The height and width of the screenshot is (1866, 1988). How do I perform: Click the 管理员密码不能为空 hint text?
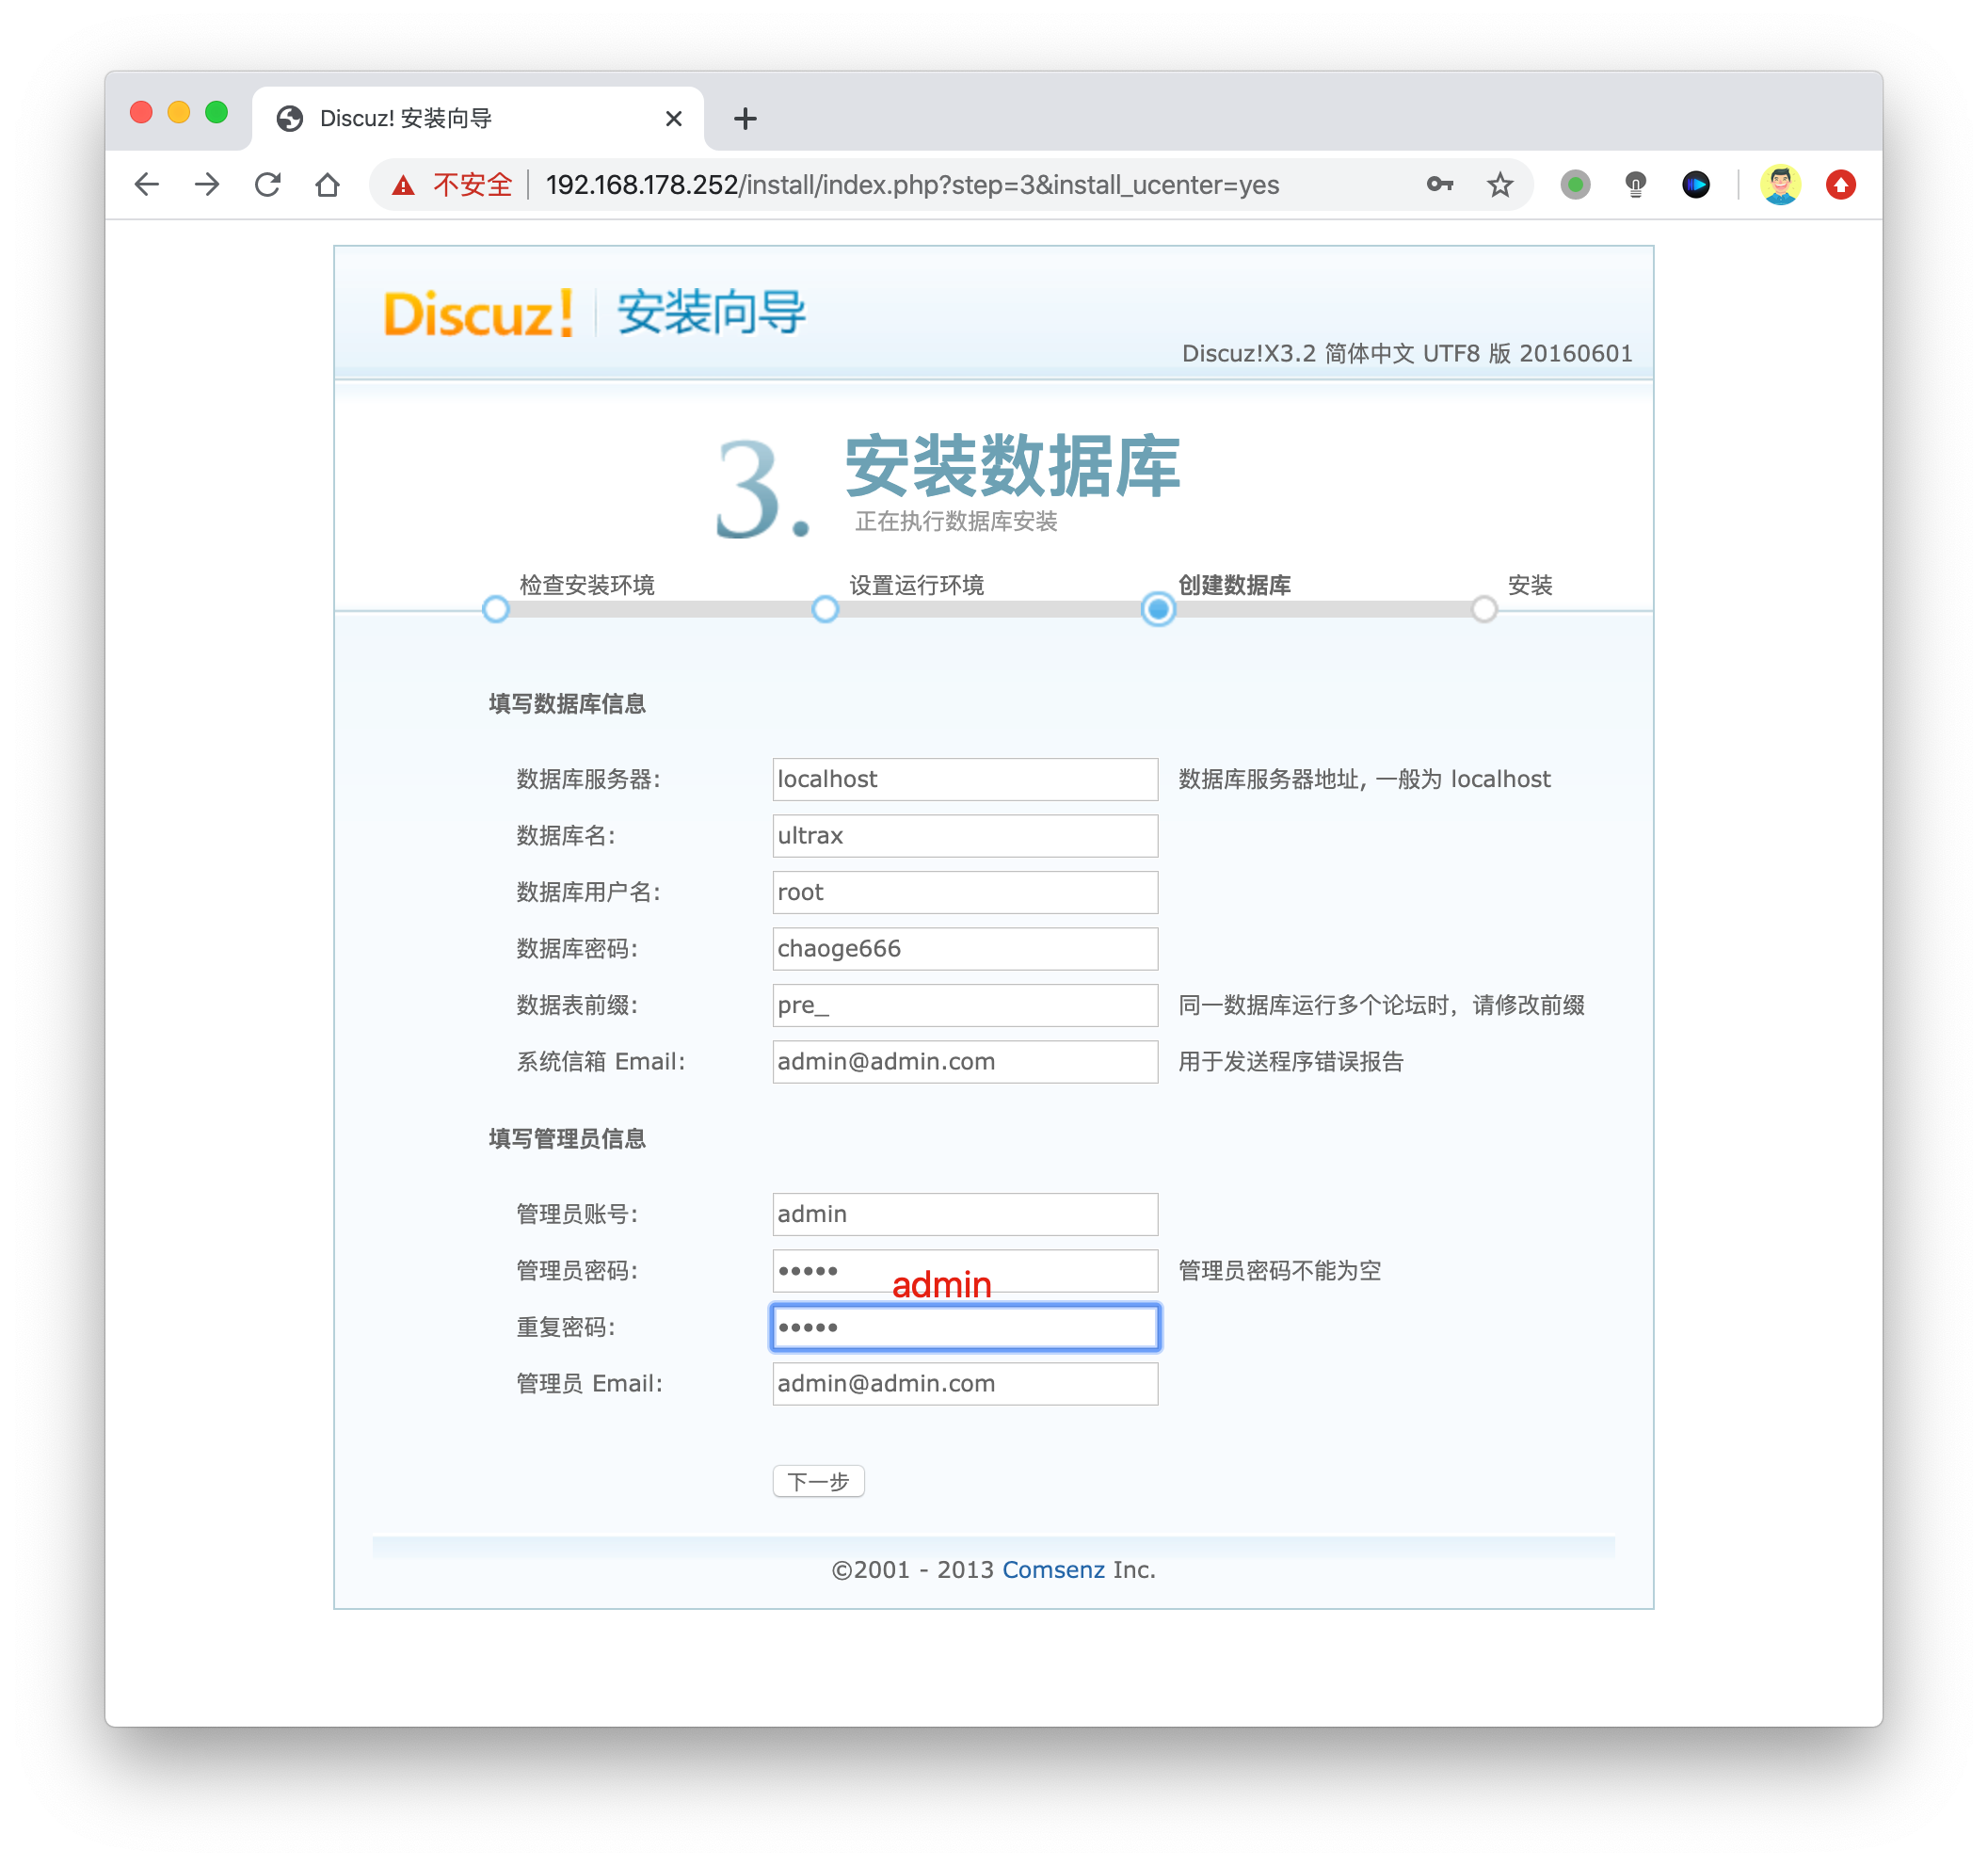click(1279, 1270)
